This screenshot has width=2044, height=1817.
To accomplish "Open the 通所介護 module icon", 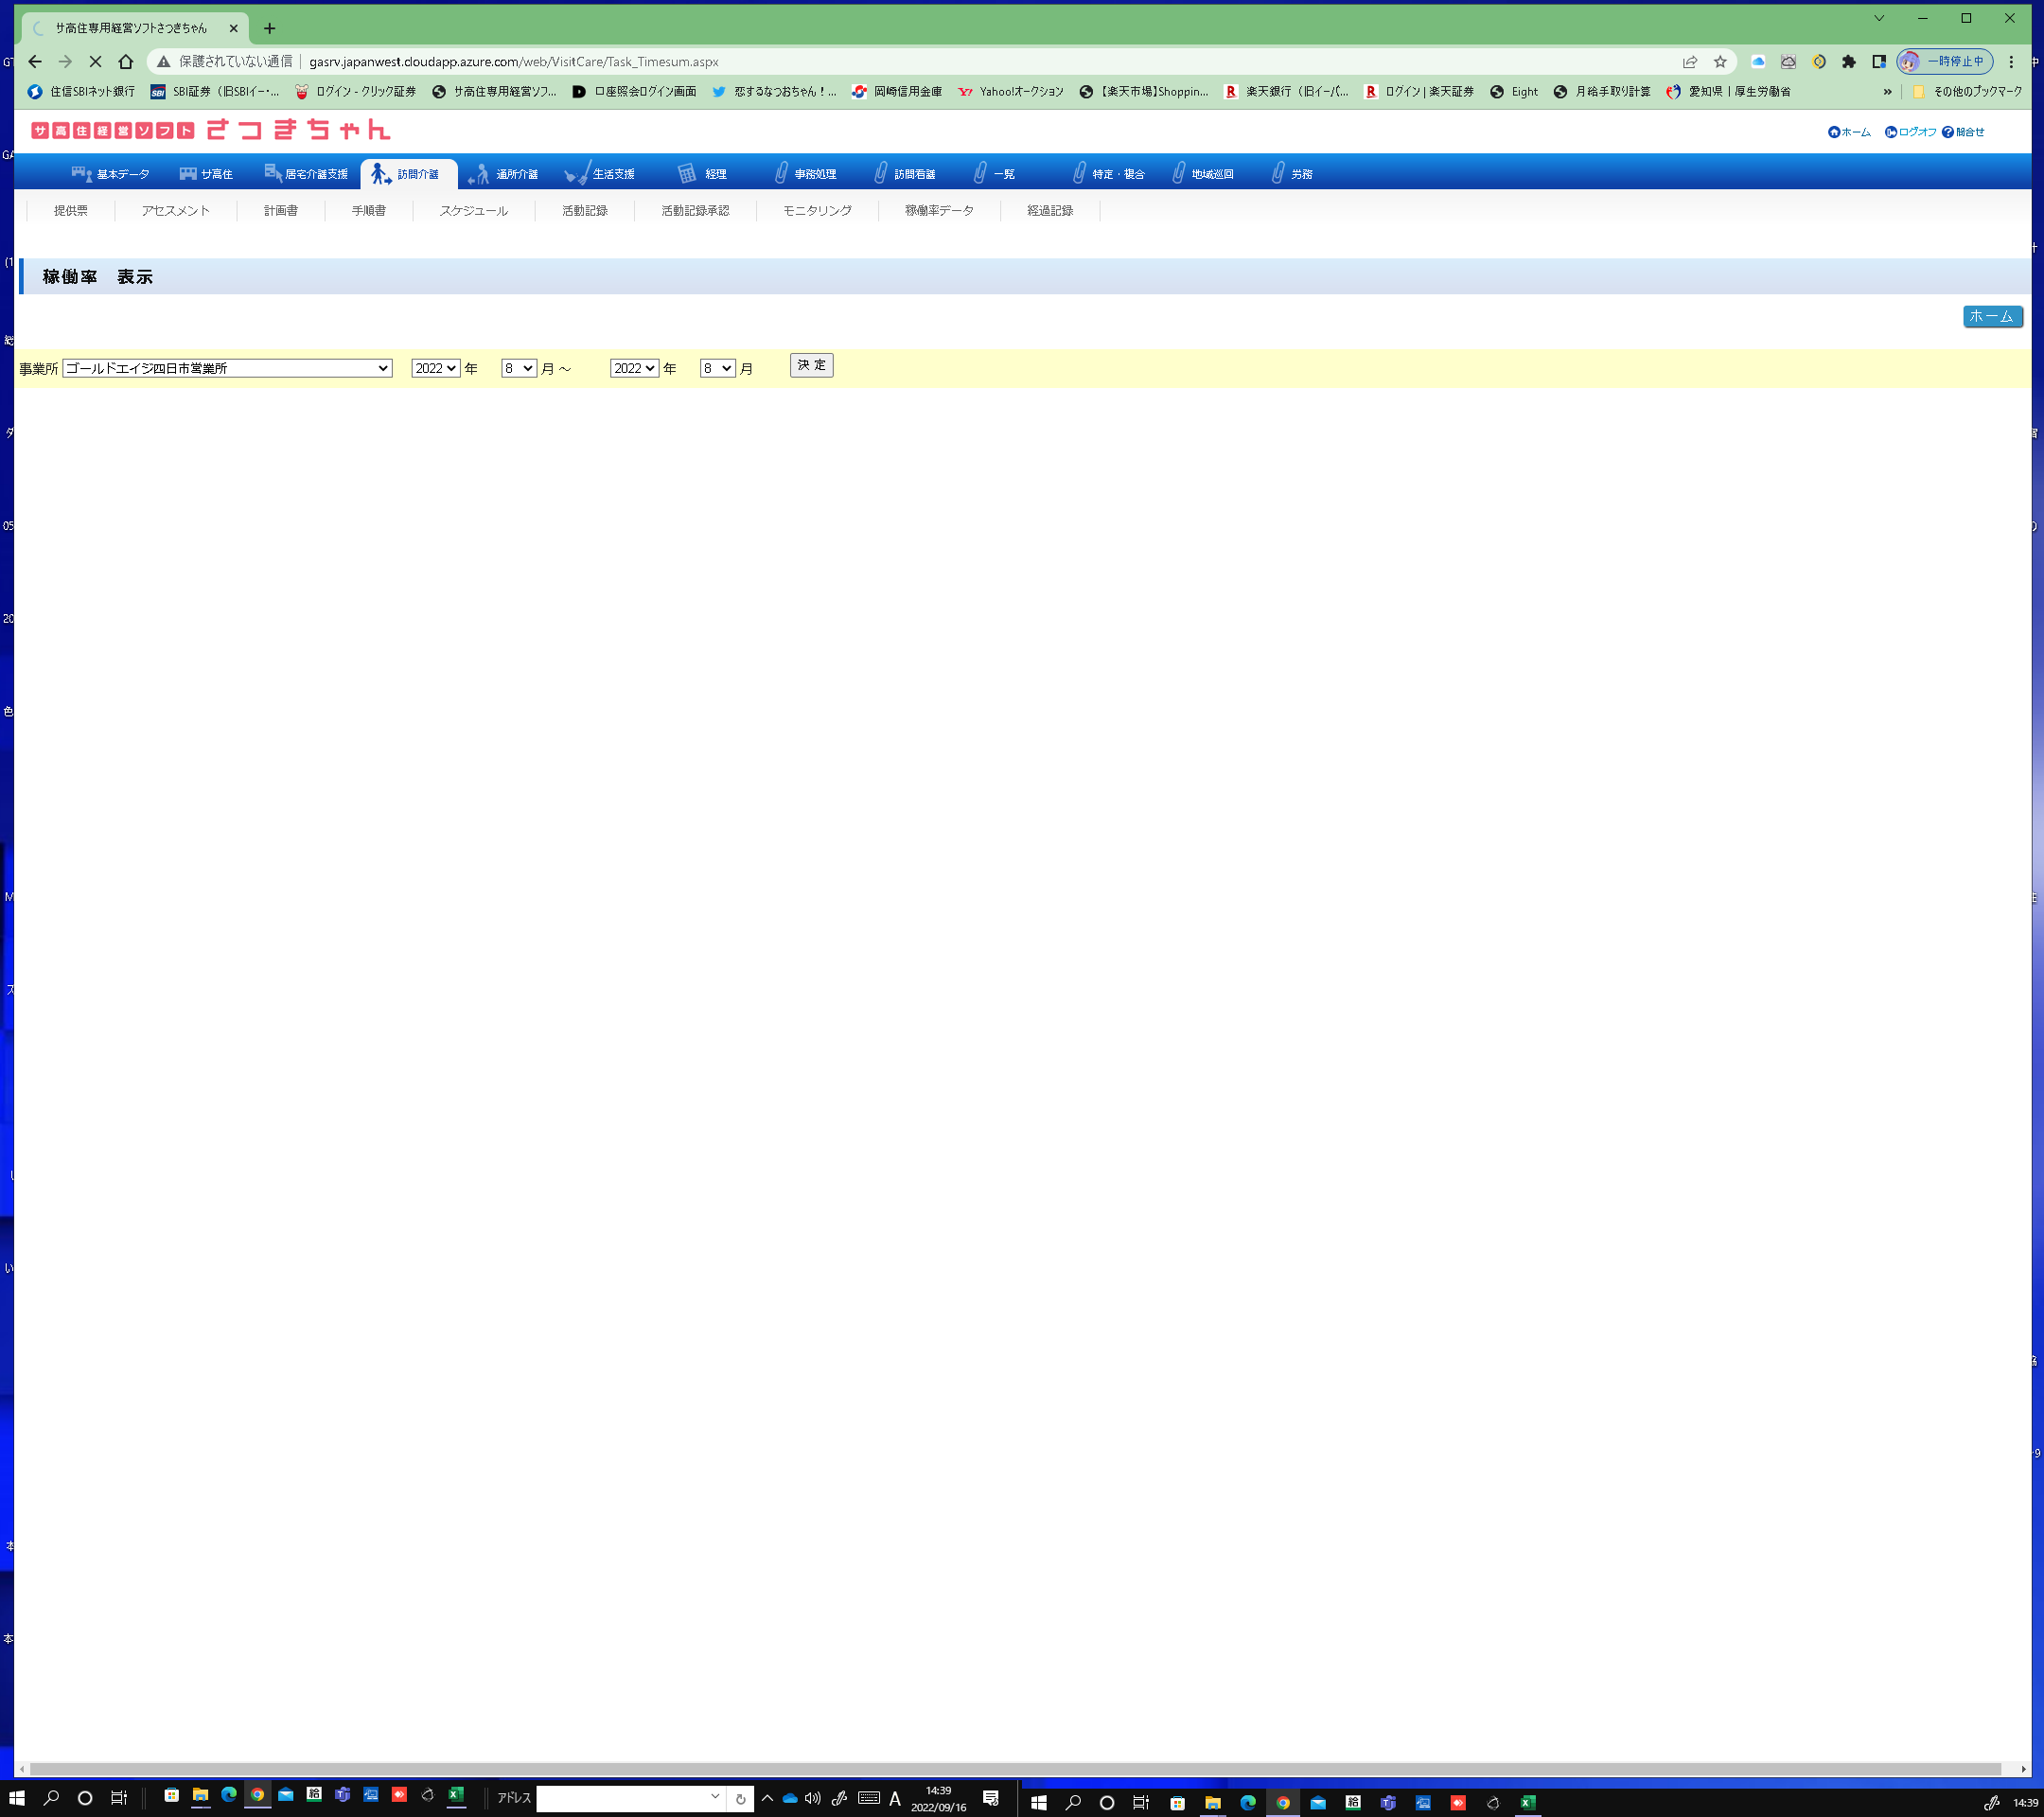I will coord(479,175).
